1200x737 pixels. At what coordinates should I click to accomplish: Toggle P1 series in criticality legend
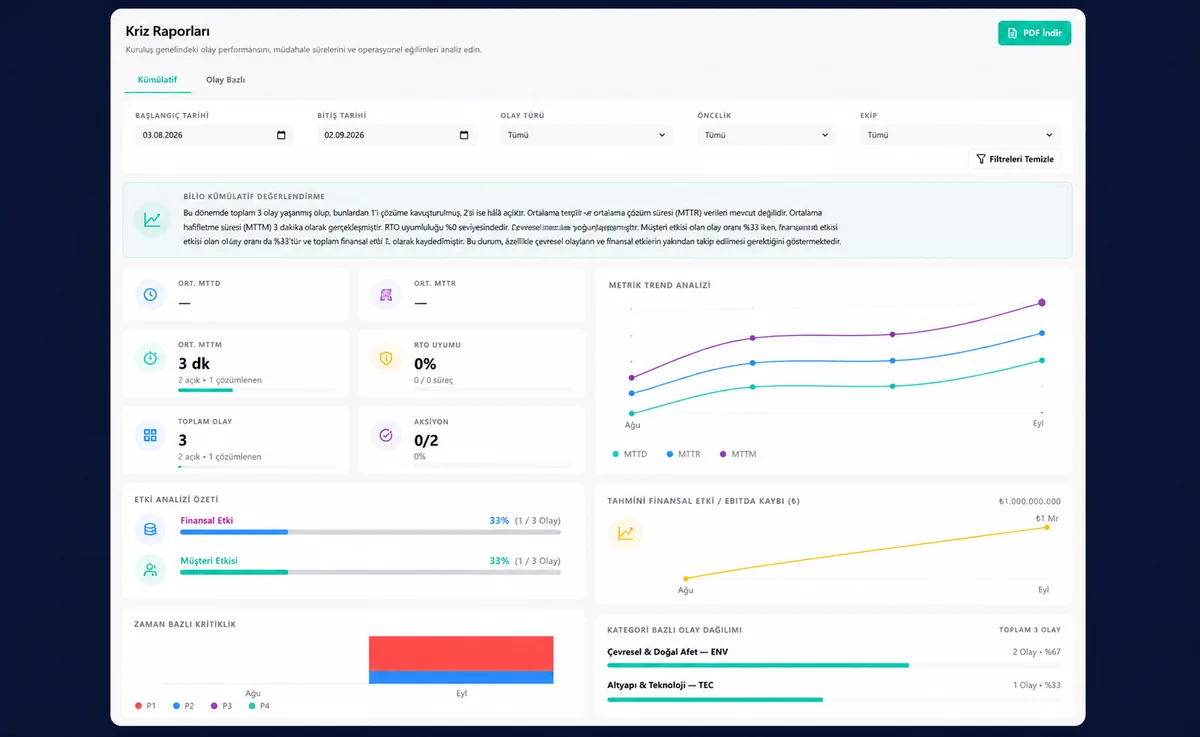pyautogui.click(x=145, y=706)
